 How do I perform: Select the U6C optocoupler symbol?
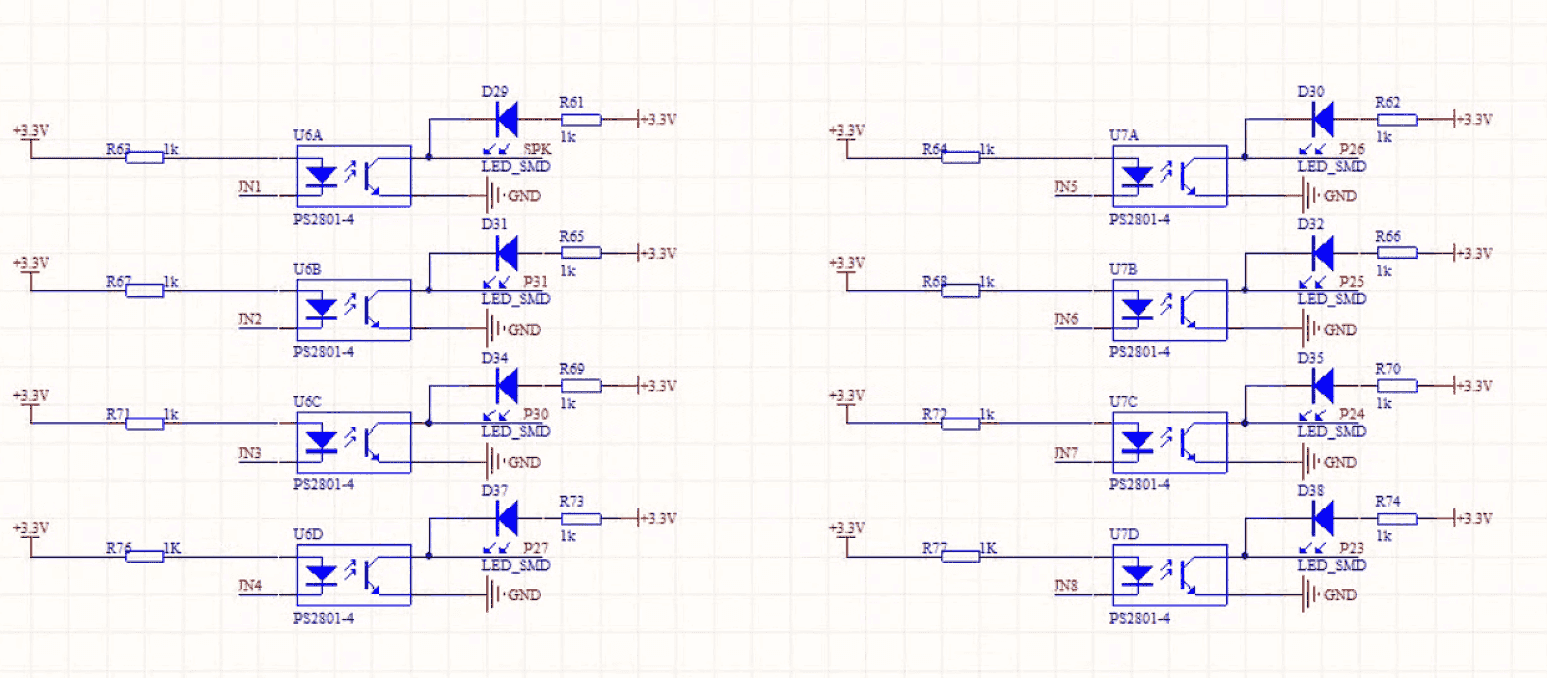click(x=353, y=443)
